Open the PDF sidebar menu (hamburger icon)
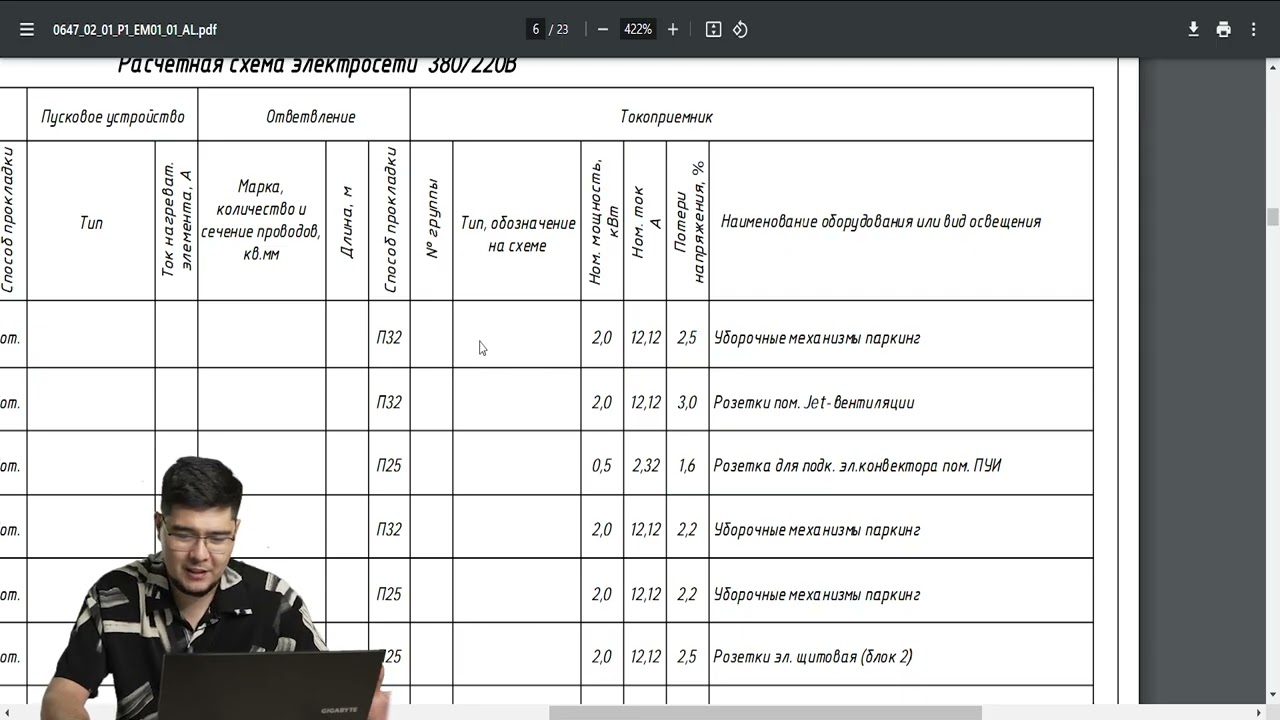This screenshot has height=720, width=1280. tap(27, 30)
